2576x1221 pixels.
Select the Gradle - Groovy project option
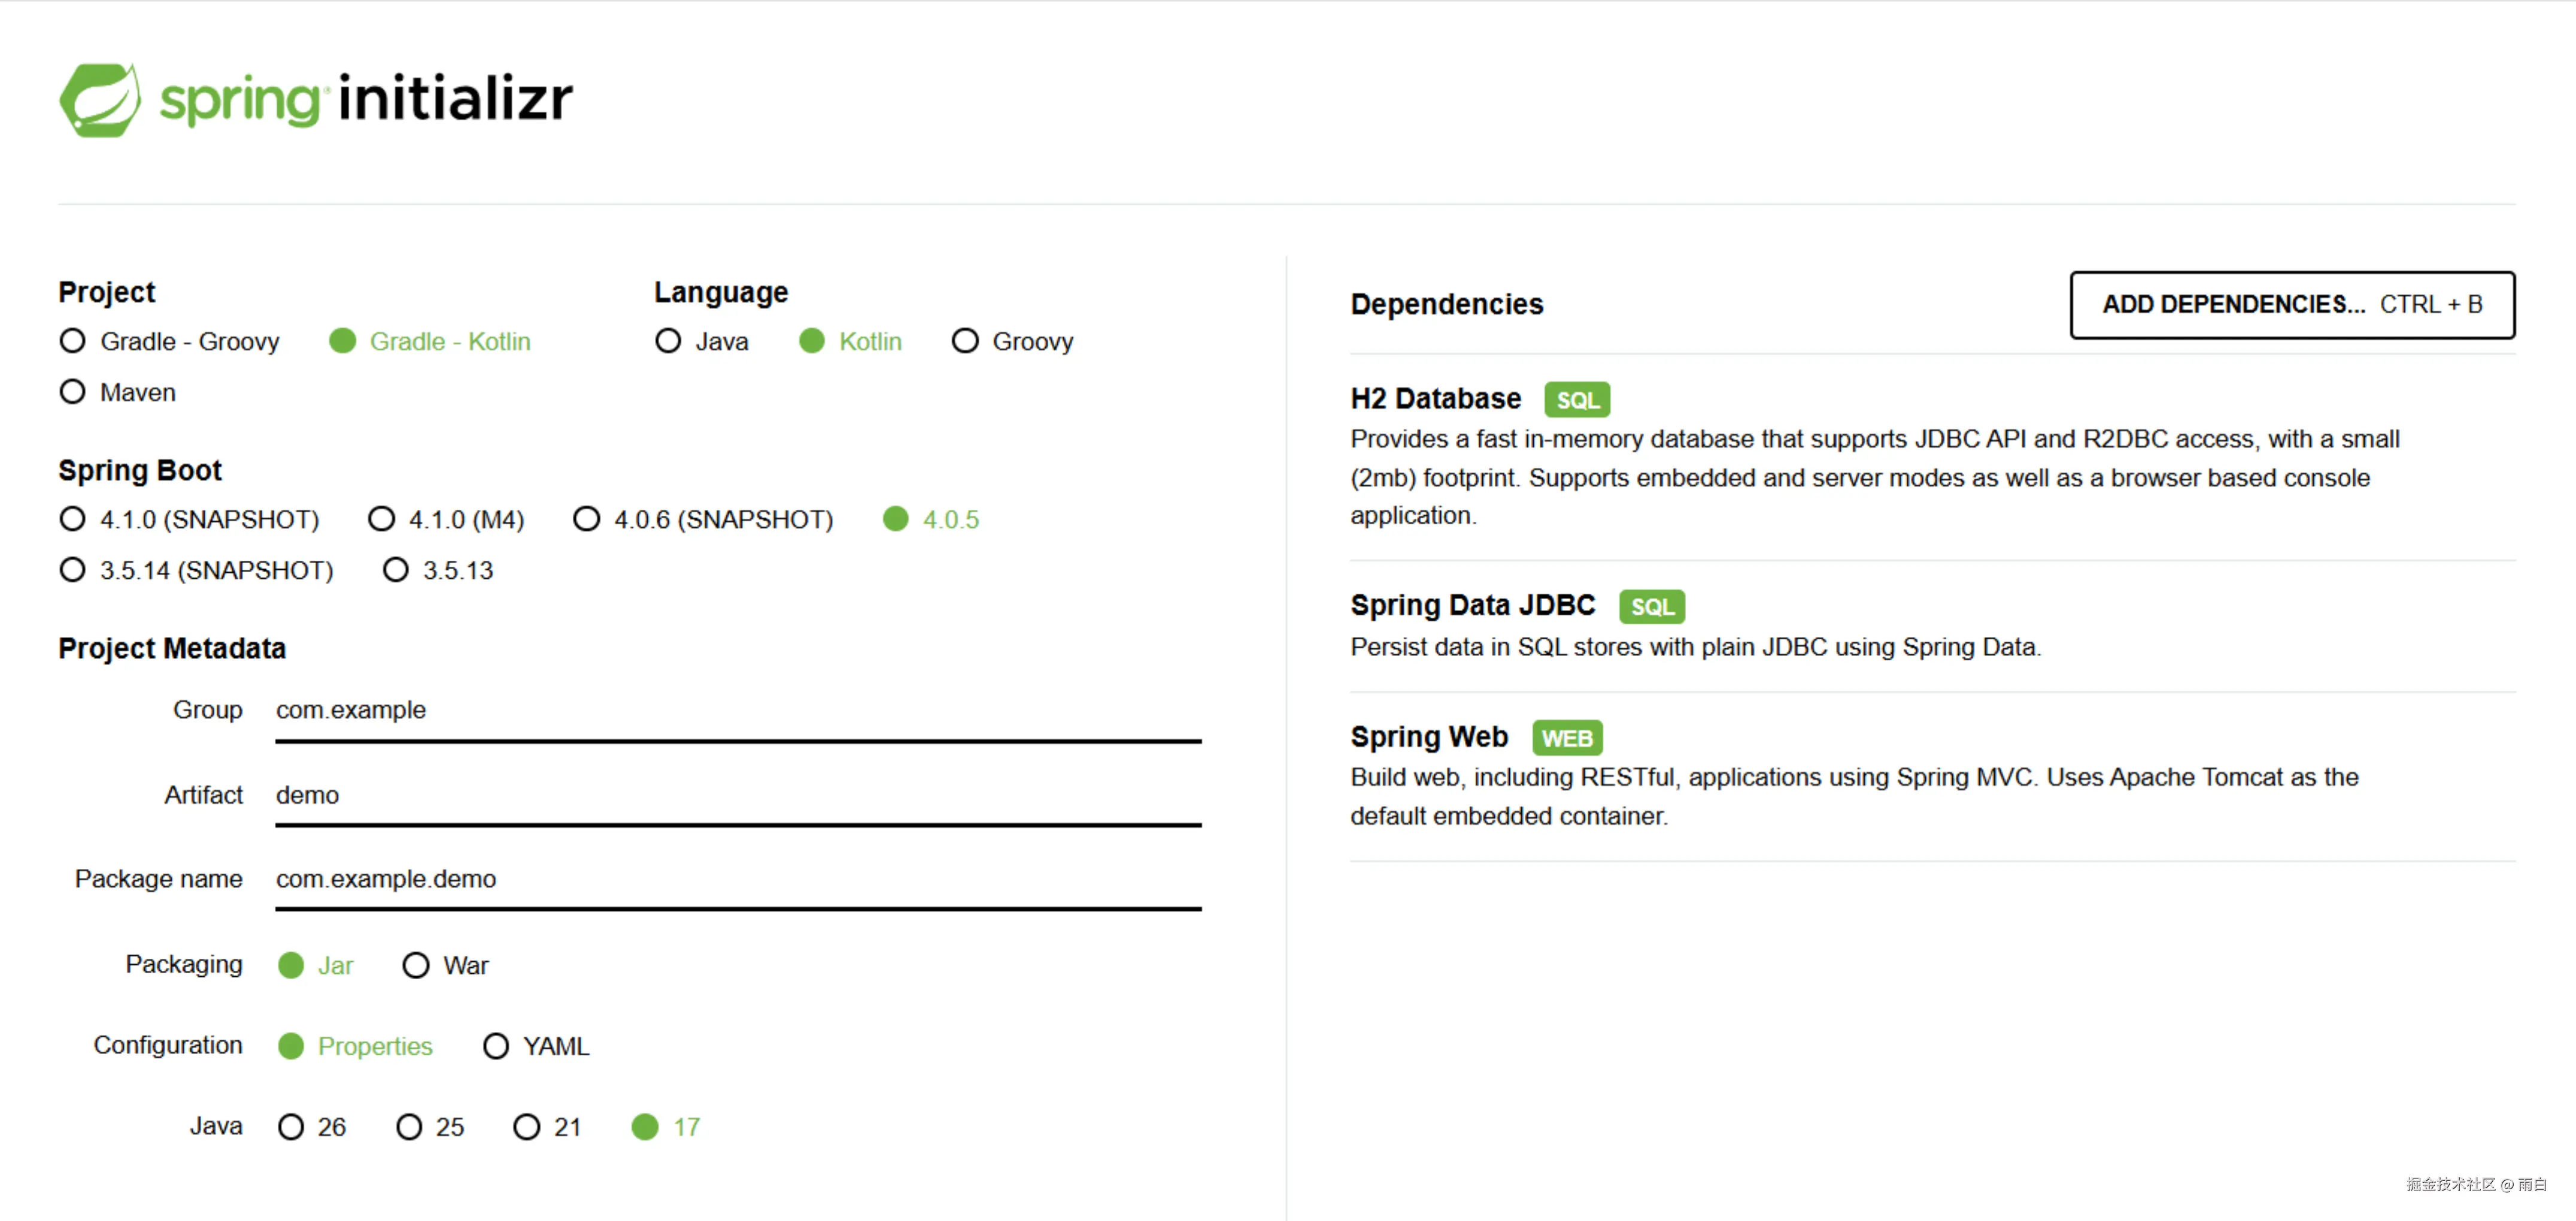pos(73,341)
